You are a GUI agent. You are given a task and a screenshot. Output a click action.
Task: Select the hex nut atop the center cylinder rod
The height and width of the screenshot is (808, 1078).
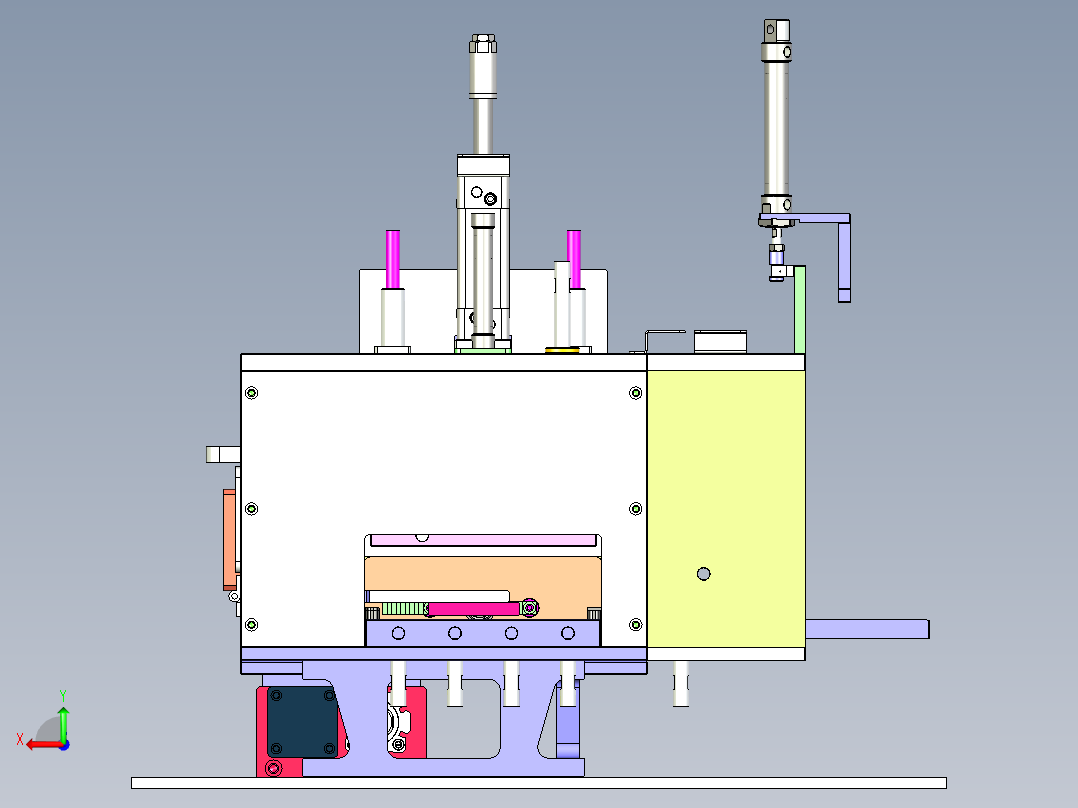point(483,43)
